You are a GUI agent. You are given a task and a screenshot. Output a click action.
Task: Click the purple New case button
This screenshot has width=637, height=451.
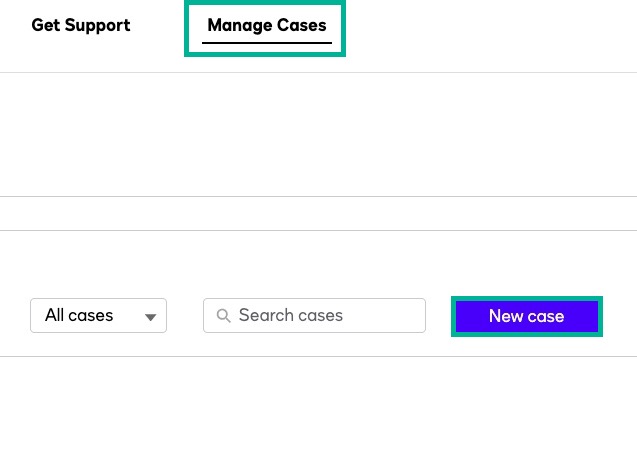526,316
